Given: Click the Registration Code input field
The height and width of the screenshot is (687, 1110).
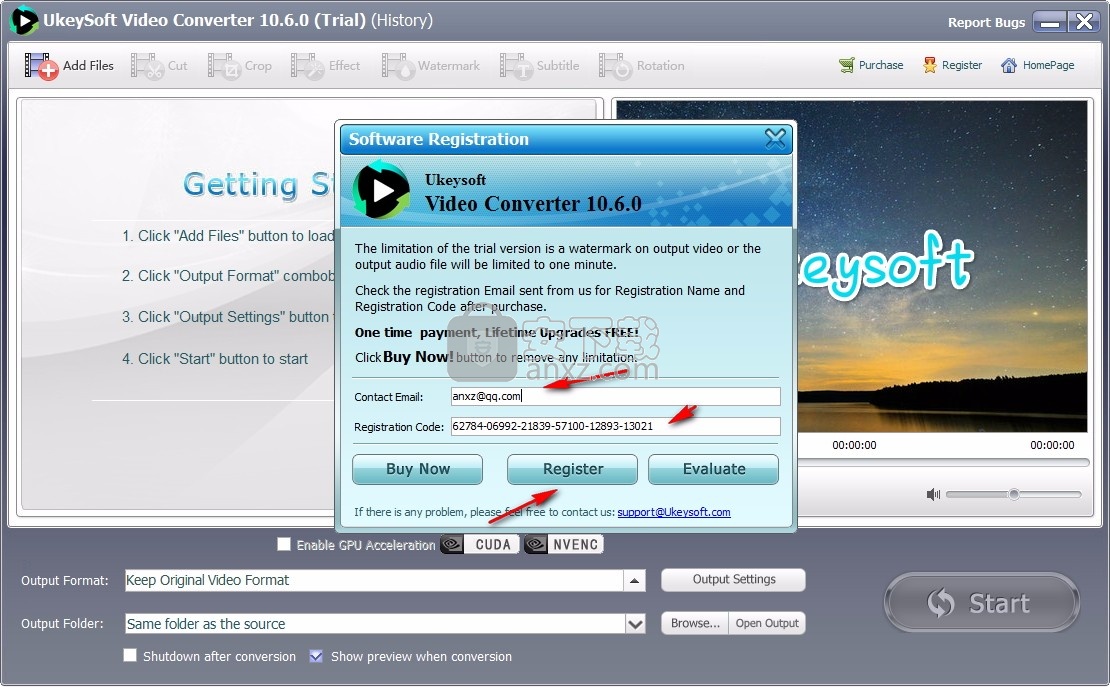Looking at the screenshot, I should [616, 426].
